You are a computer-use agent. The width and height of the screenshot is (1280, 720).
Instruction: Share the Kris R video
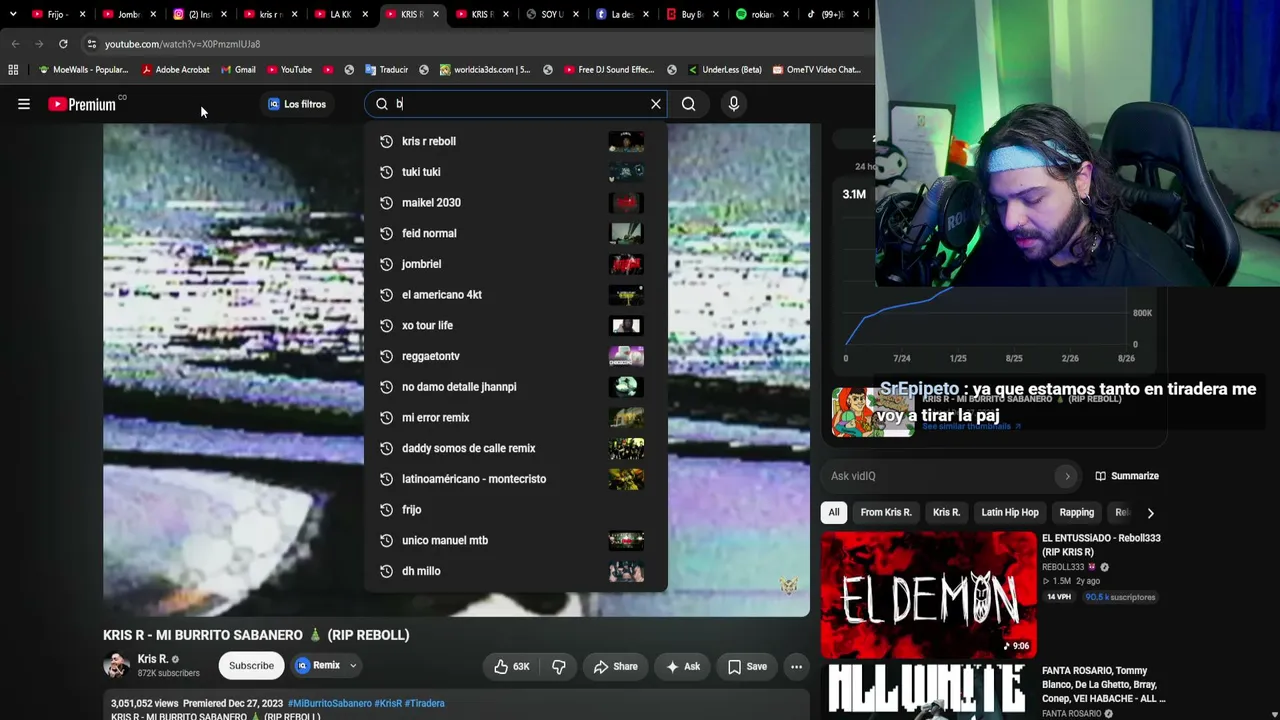coord(615,666)
